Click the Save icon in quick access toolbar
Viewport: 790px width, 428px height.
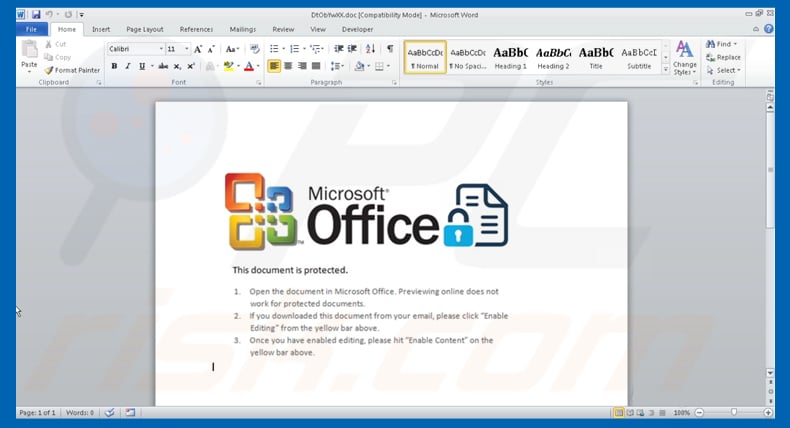[x=36, y=15]
